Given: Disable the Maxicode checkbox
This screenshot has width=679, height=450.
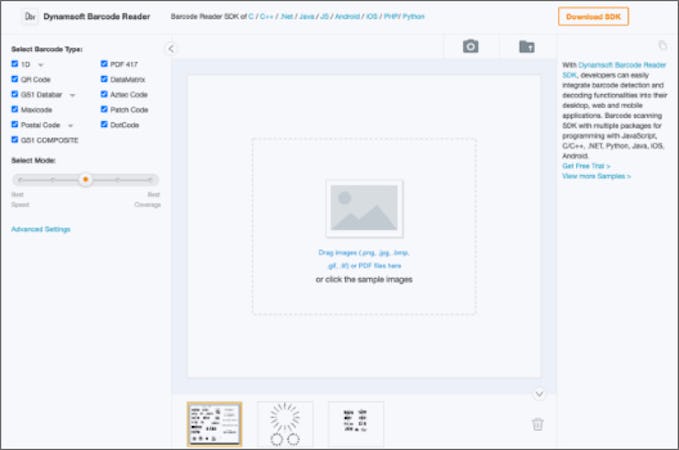Looking at the screenshot, I should pos(15,109).
